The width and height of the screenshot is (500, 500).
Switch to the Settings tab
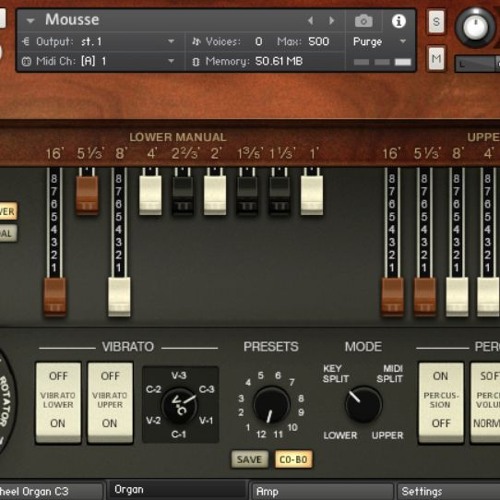(x=448, y=491)
